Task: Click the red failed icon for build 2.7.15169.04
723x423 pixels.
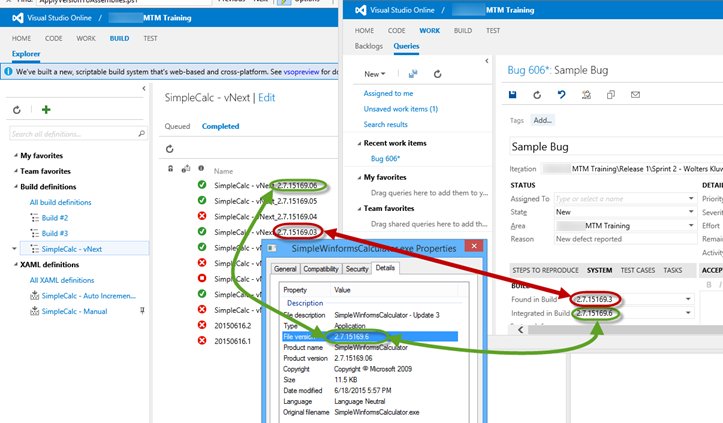Action: [x=202, y=216]
